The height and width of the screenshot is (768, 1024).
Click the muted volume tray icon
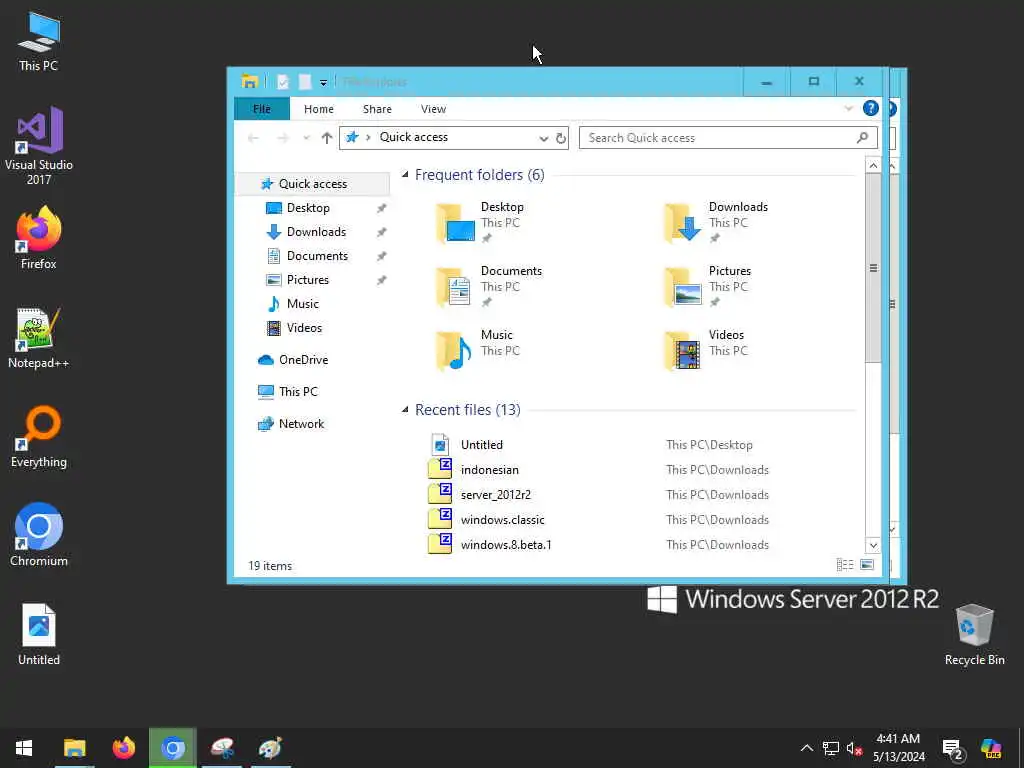(x=854, y=748)
